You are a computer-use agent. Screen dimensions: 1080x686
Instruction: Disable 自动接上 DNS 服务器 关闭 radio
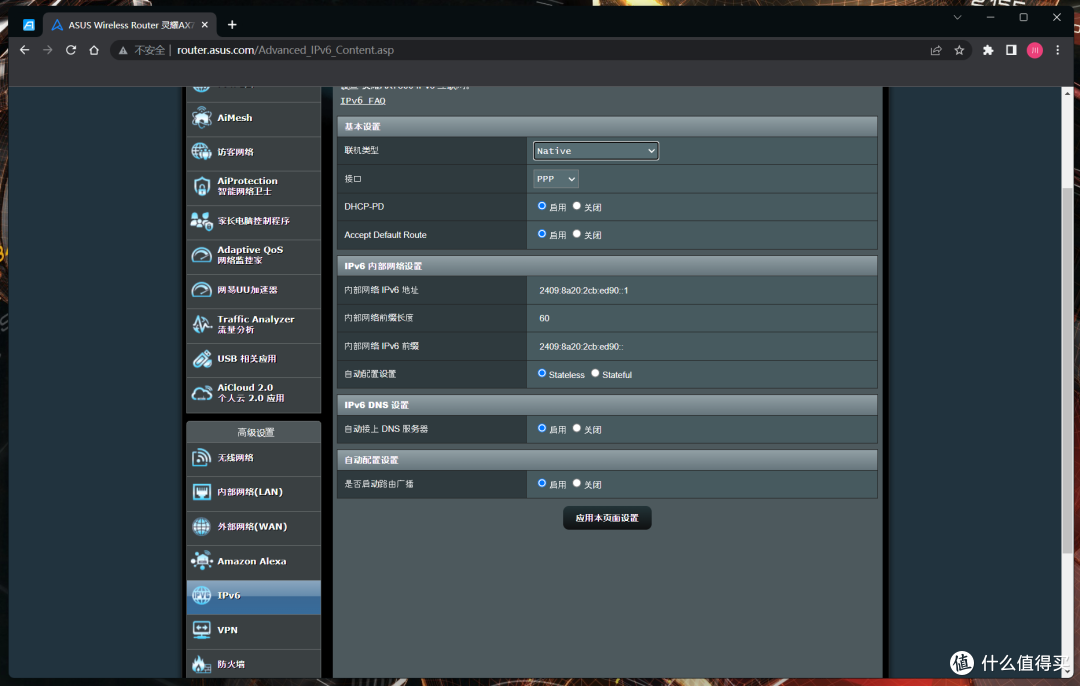[x=577, y=428]
